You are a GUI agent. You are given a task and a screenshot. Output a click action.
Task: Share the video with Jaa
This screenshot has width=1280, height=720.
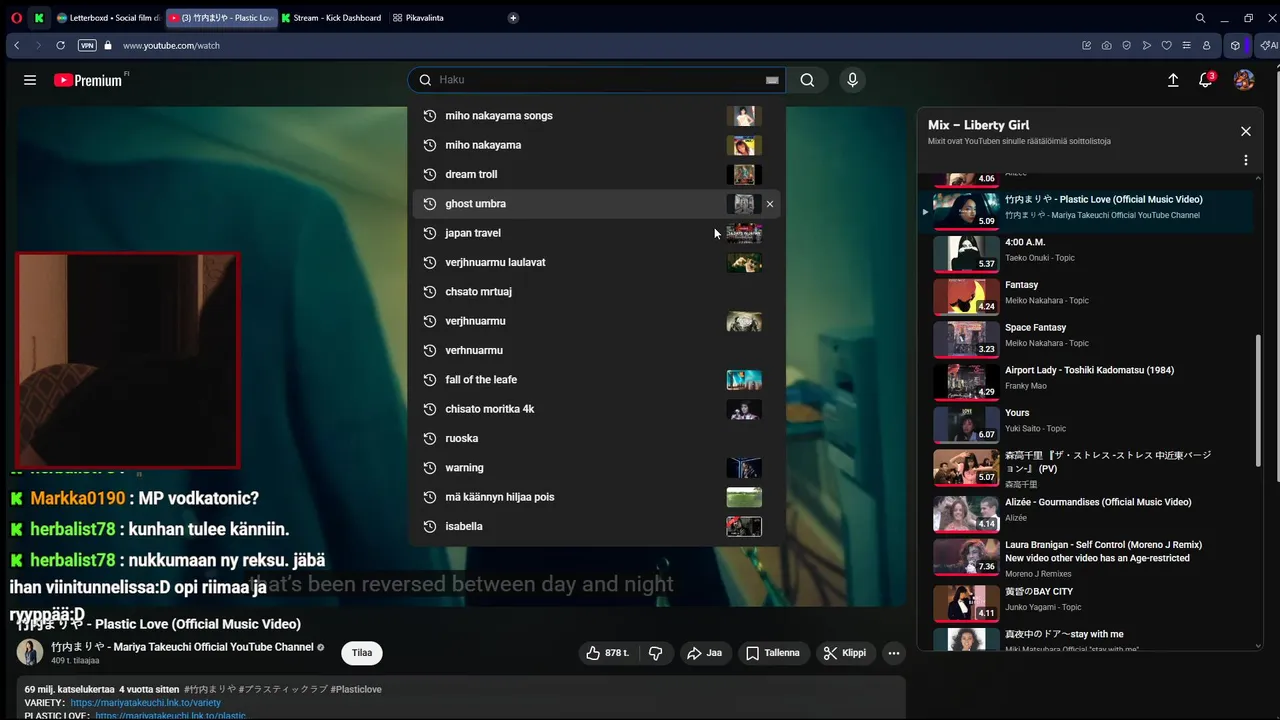tap(704, 653)
